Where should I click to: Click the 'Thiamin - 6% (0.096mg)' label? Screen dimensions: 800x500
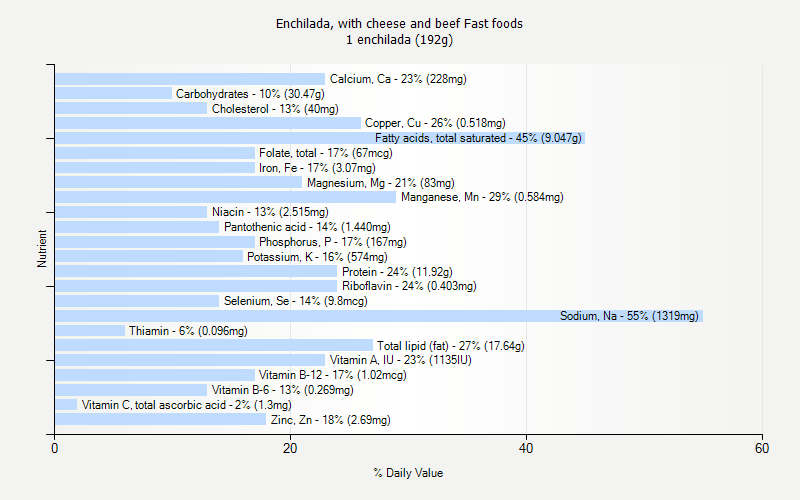point(188,331)
